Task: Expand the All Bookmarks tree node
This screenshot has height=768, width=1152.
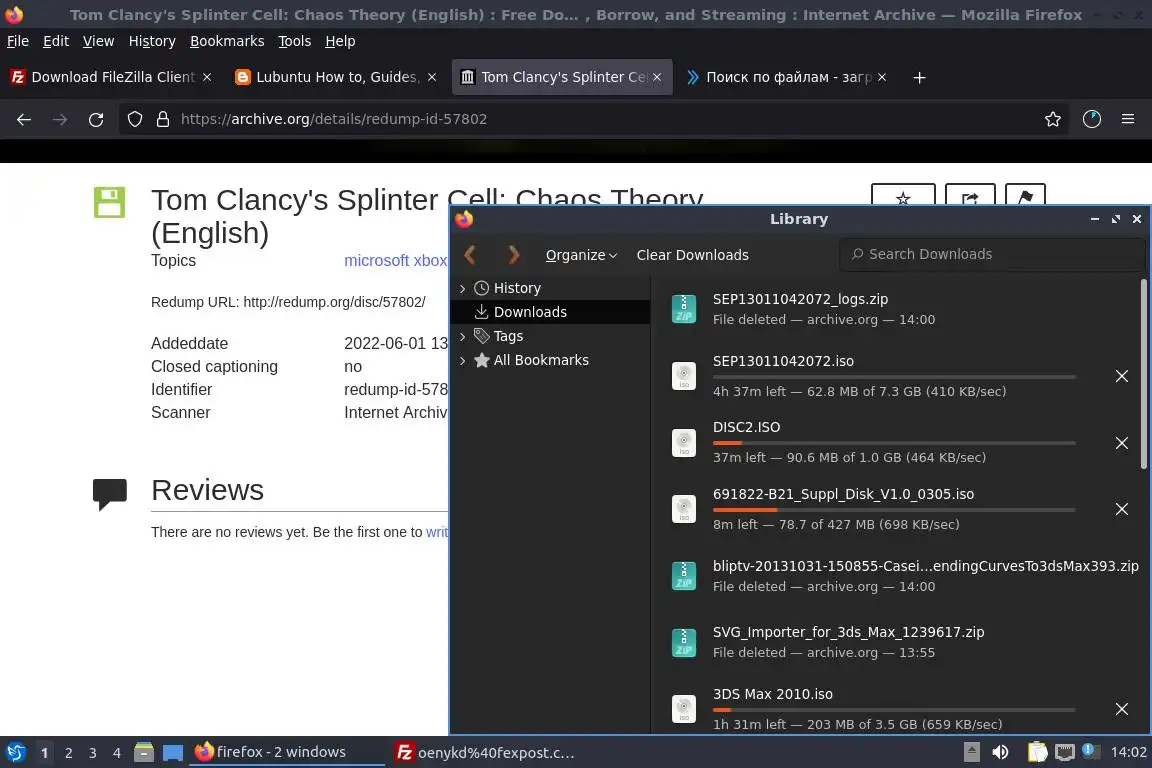Action: (462, 361)
